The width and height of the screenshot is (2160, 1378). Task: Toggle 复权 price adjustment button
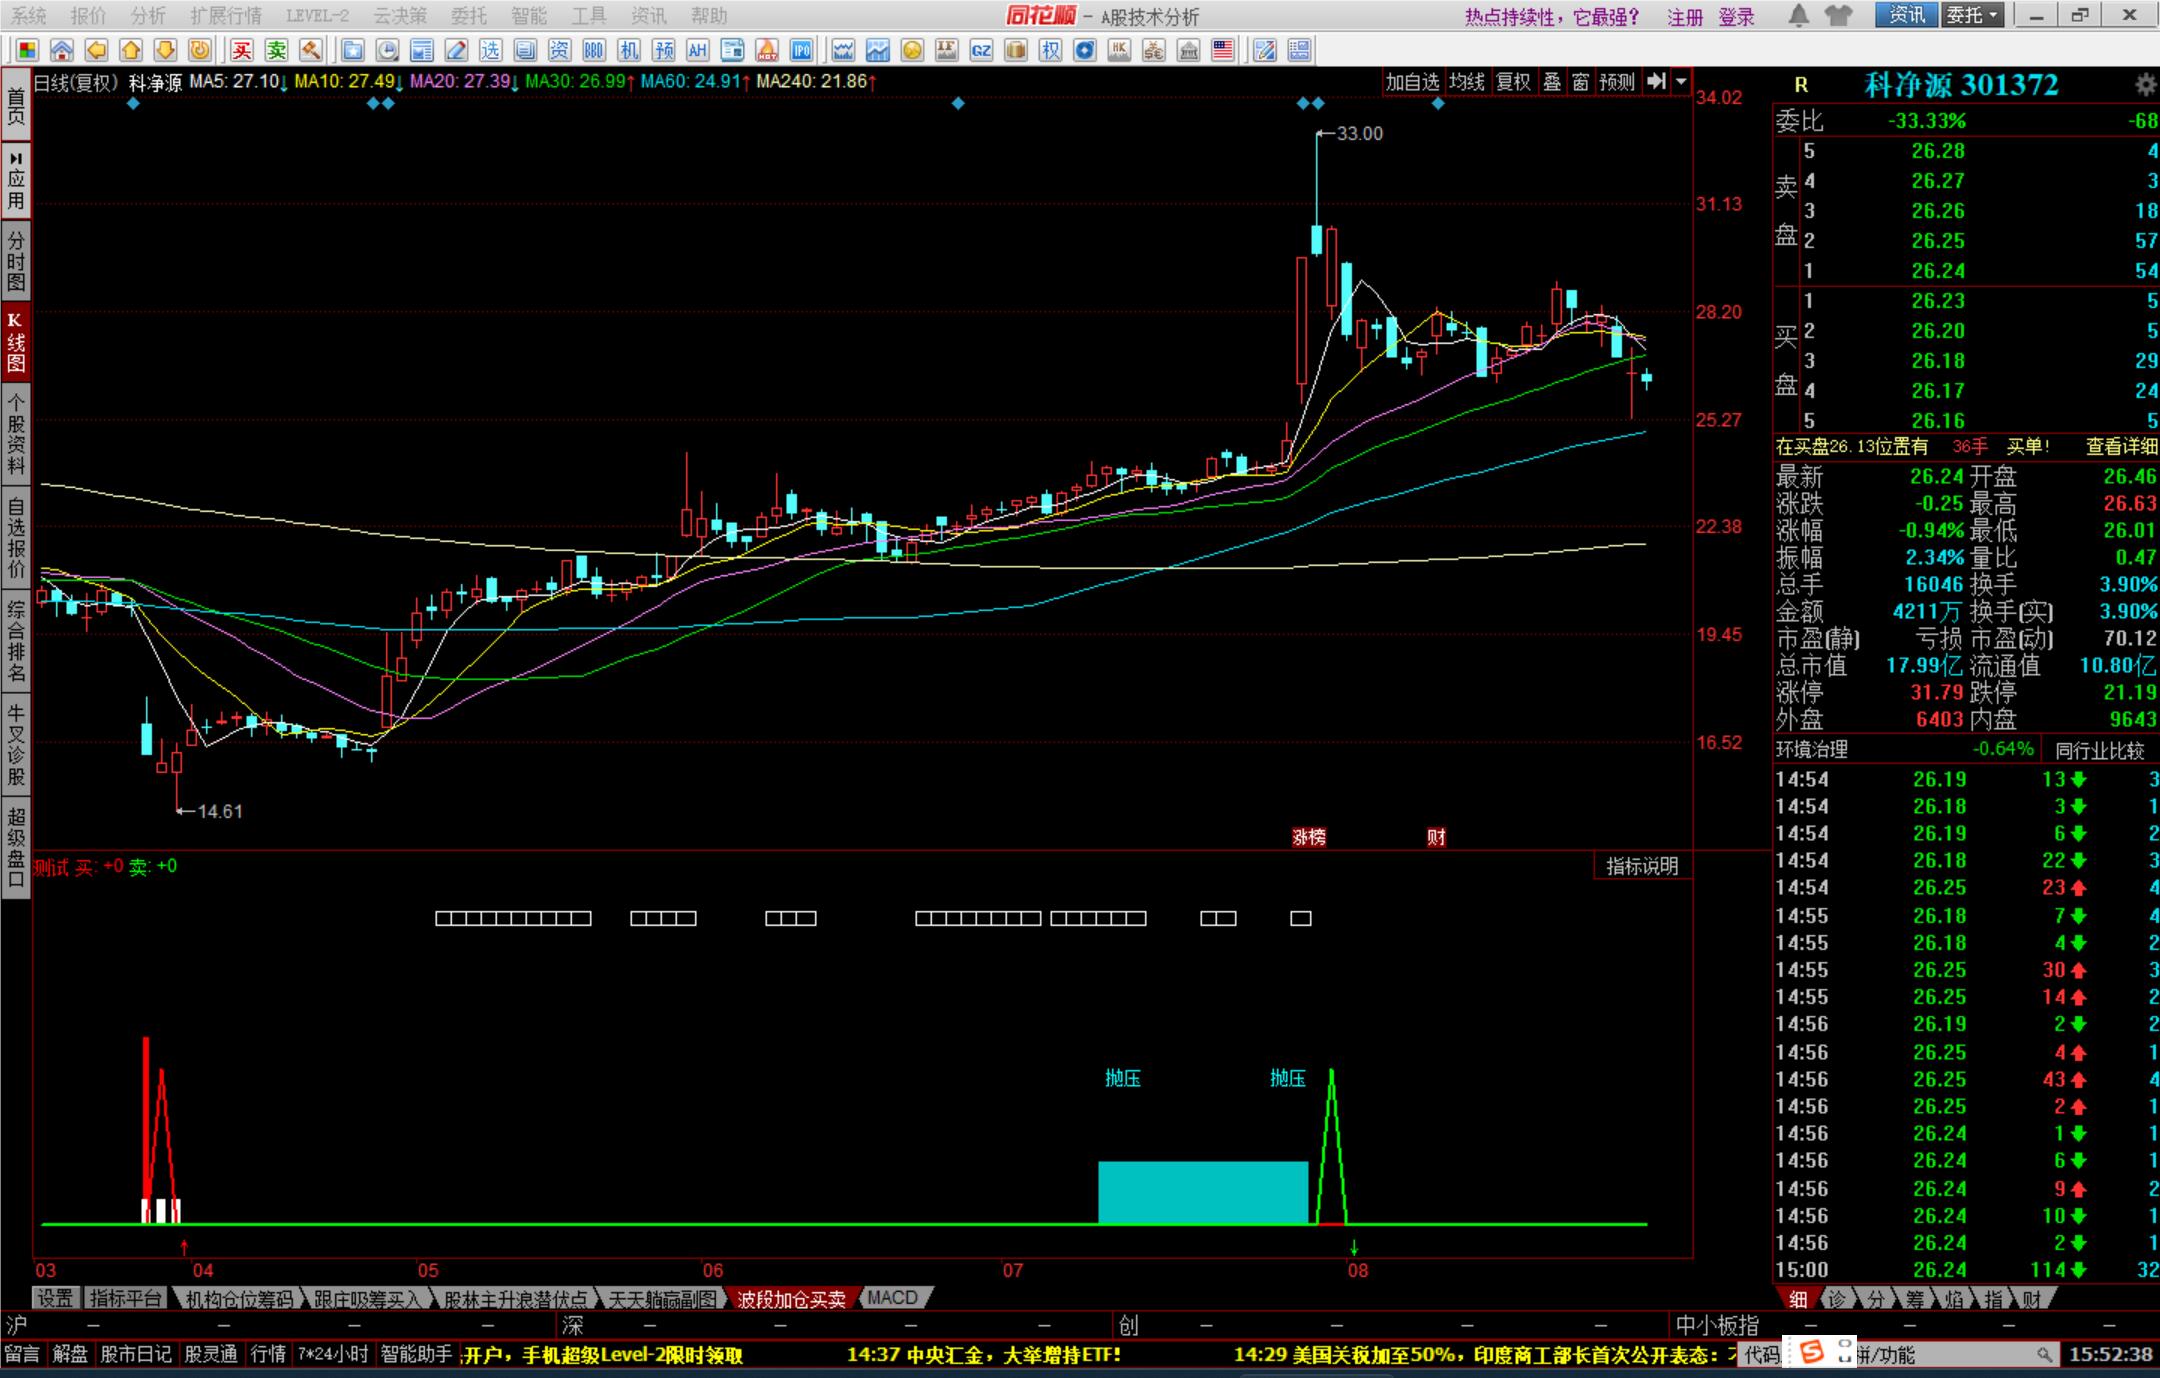(1513, 82)
